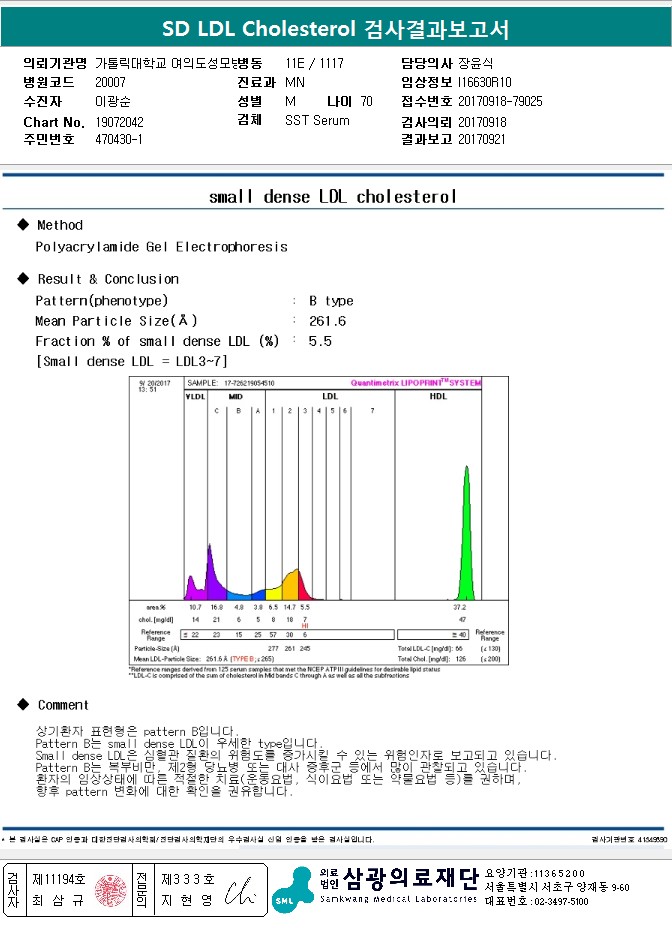The width and height of the screenshot is (672, 928).
Task: Click the small dense LDL fraction '5.5'
Action: [320, 341]
